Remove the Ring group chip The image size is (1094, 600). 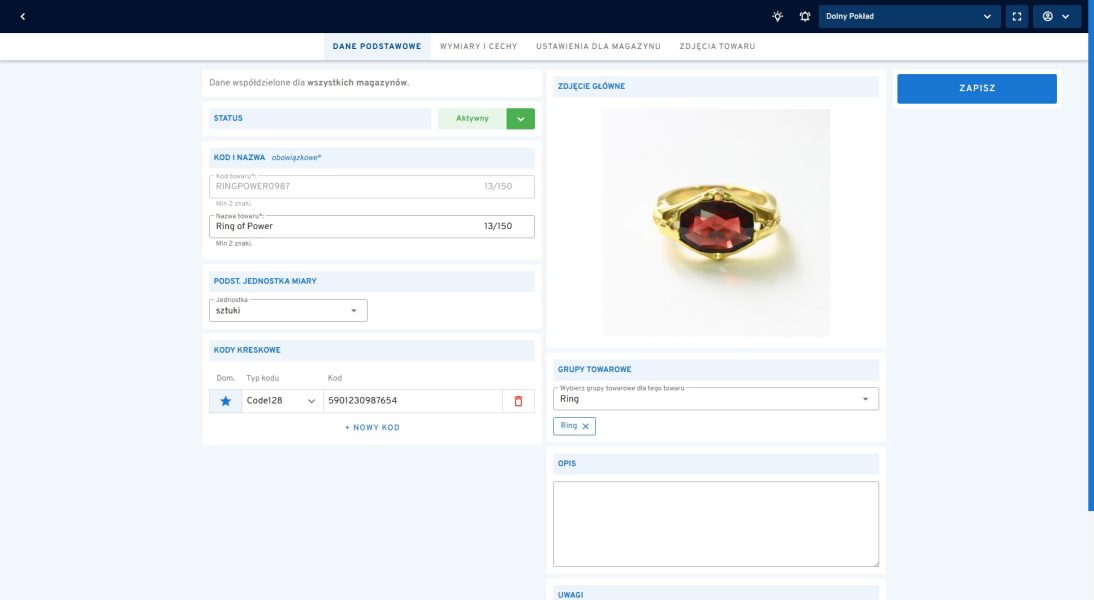(x=586, y=426)
